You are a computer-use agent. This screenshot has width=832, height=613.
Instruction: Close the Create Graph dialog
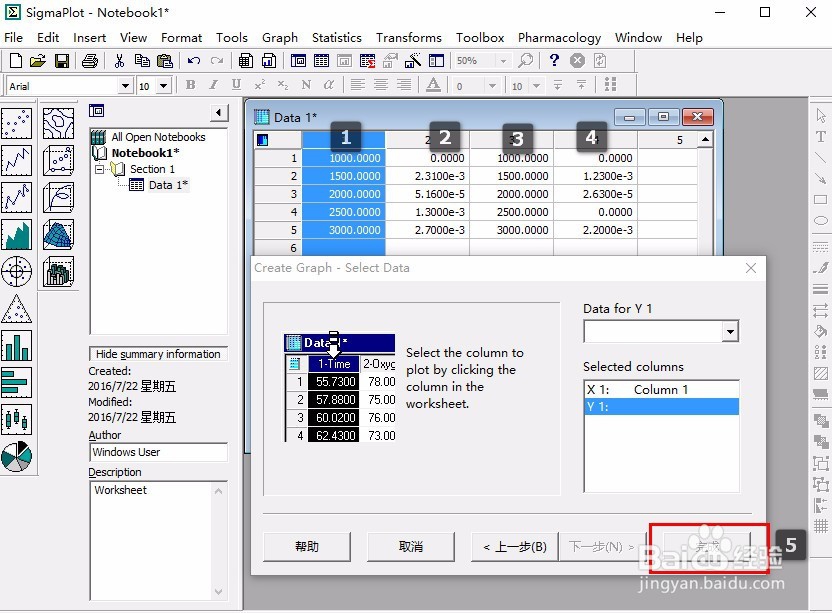coord(750,268)
